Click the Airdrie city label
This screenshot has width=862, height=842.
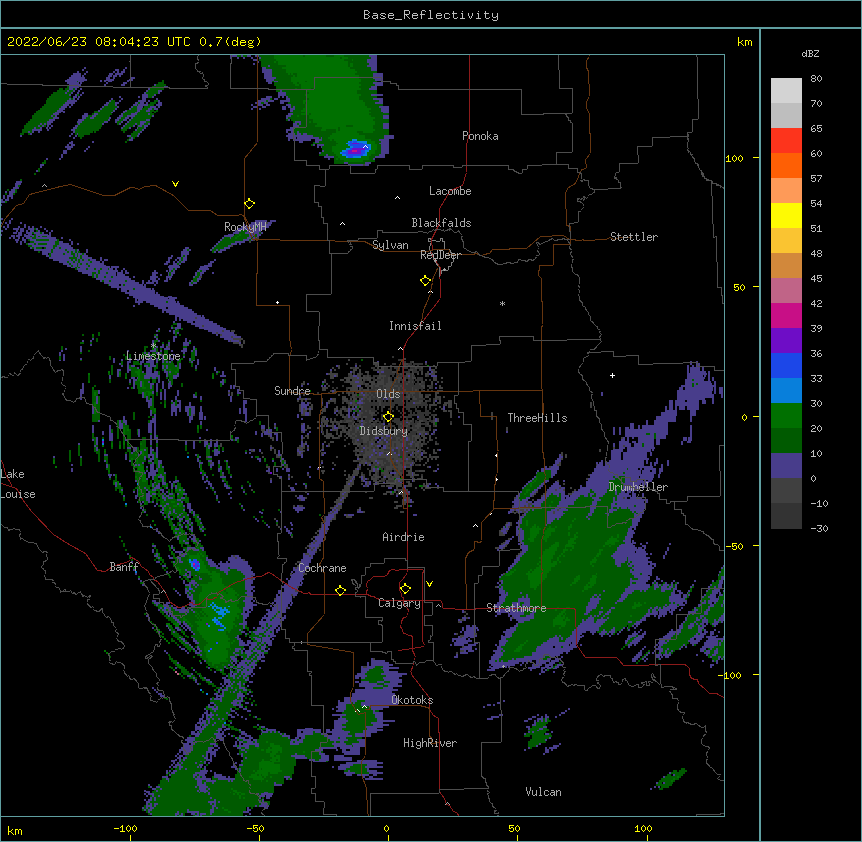403,537
